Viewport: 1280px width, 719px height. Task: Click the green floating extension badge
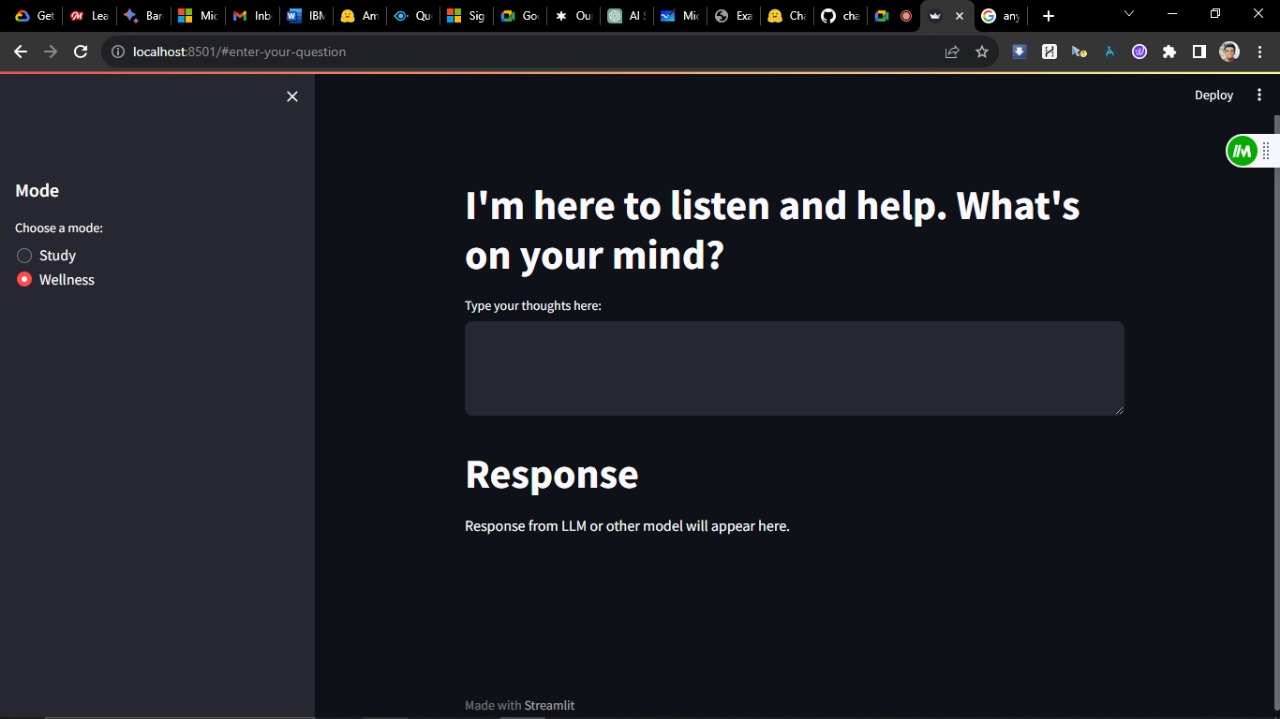tap(1242, 151)
